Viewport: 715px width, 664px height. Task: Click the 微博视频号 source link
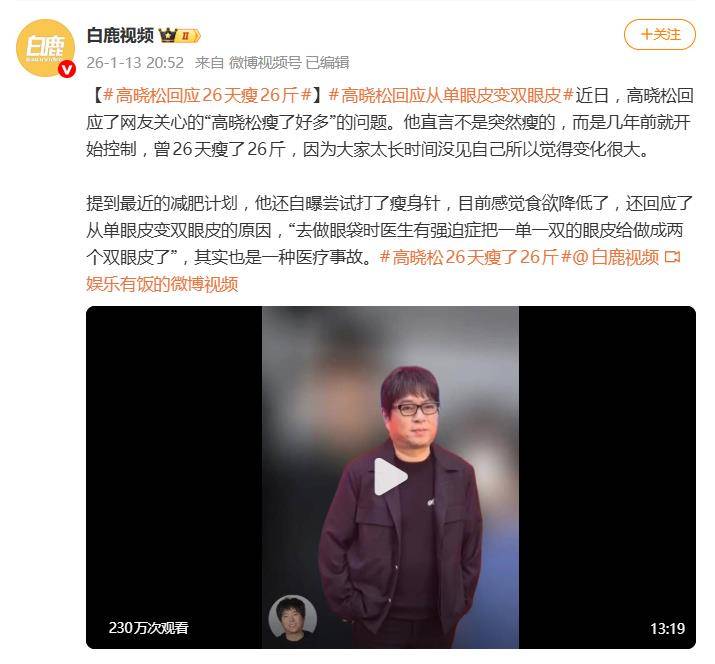[265, 62]
